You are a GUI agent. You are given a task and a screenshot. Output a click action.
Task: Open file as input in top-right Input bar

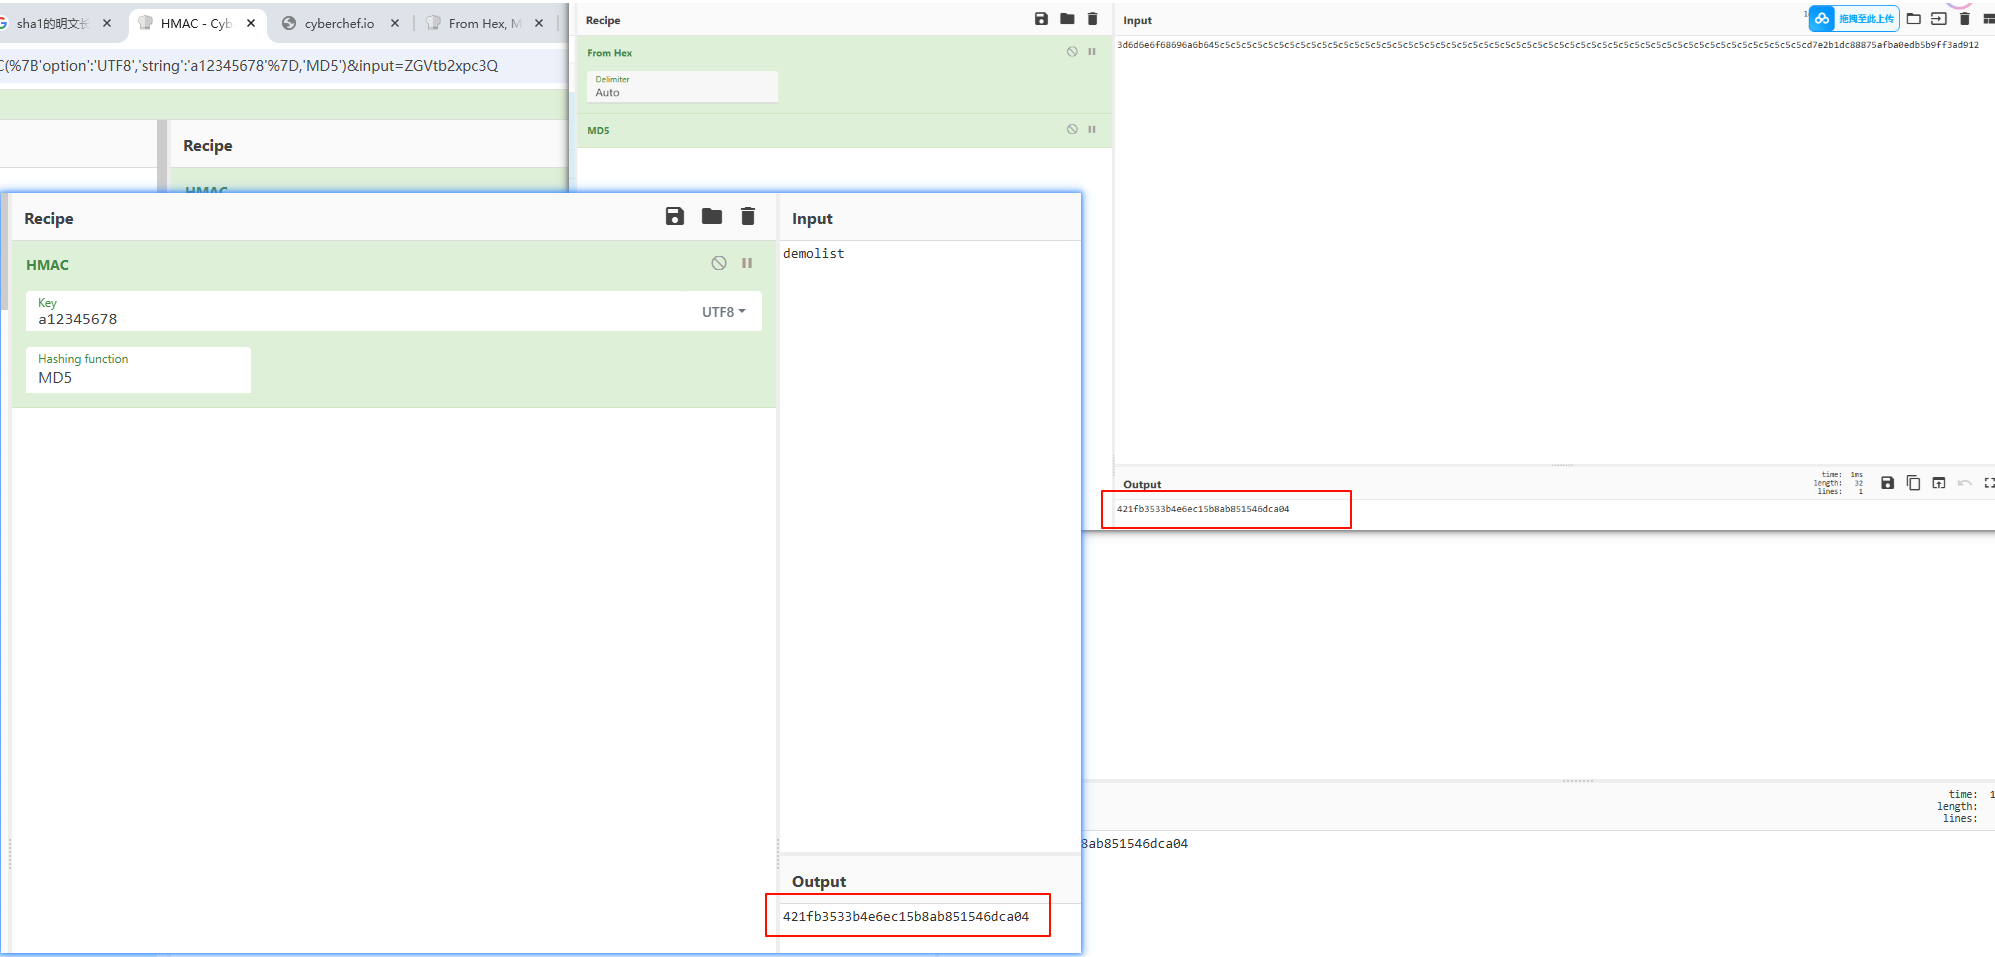(1938, 19)
